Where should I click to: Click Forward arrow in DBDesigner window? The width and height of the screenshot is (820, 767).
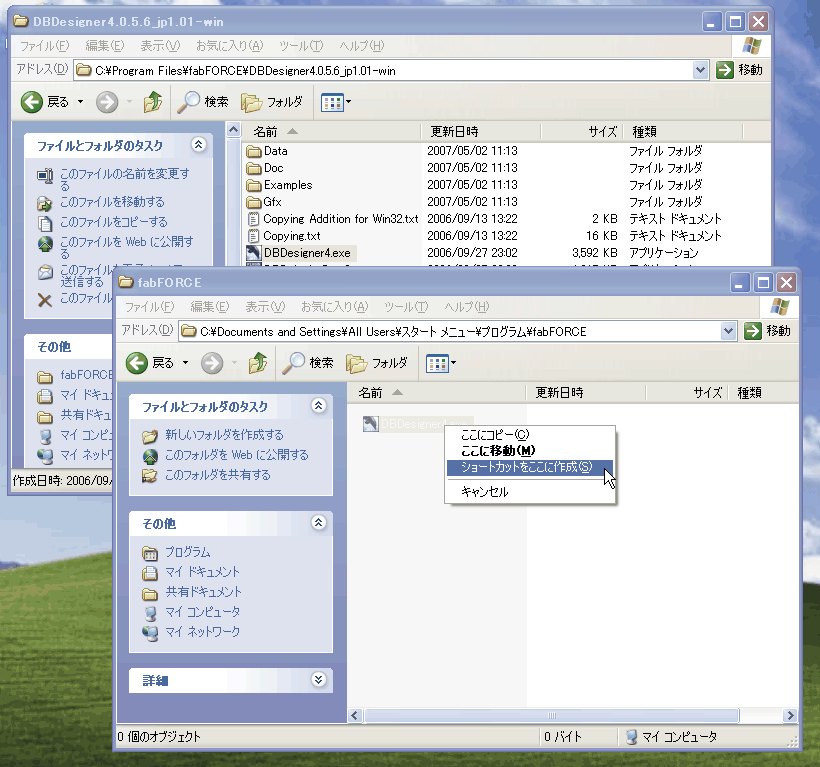point(107,102)
